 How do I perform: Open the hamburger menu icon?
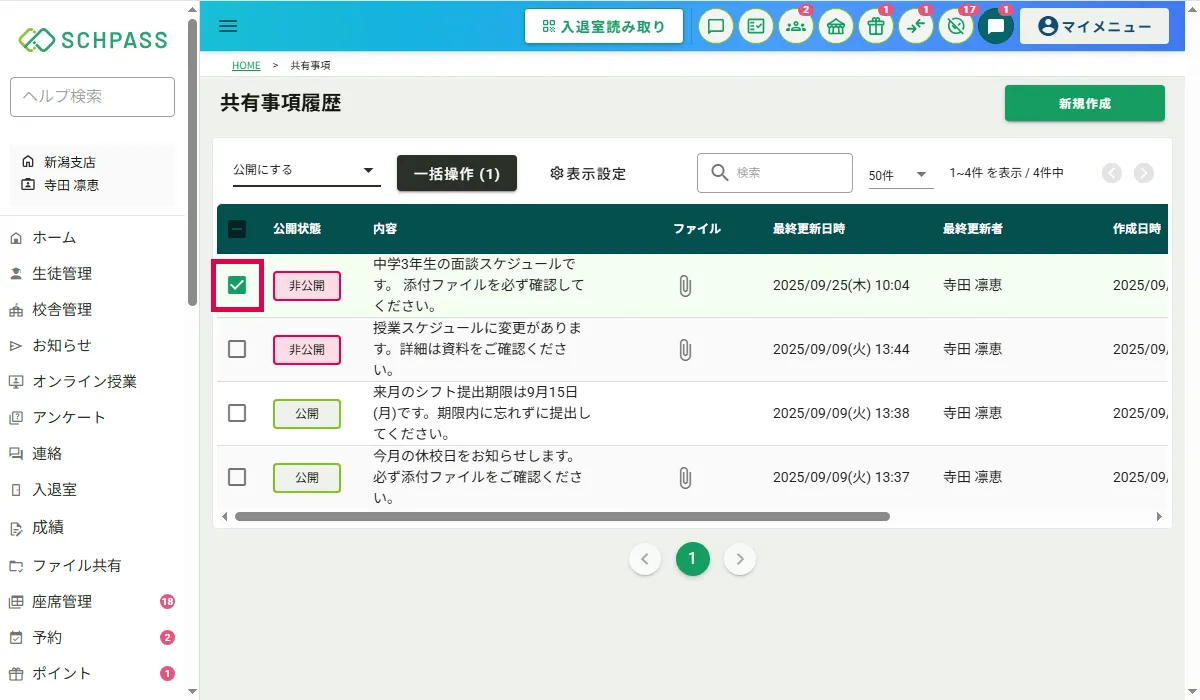(x=228, y=26)
